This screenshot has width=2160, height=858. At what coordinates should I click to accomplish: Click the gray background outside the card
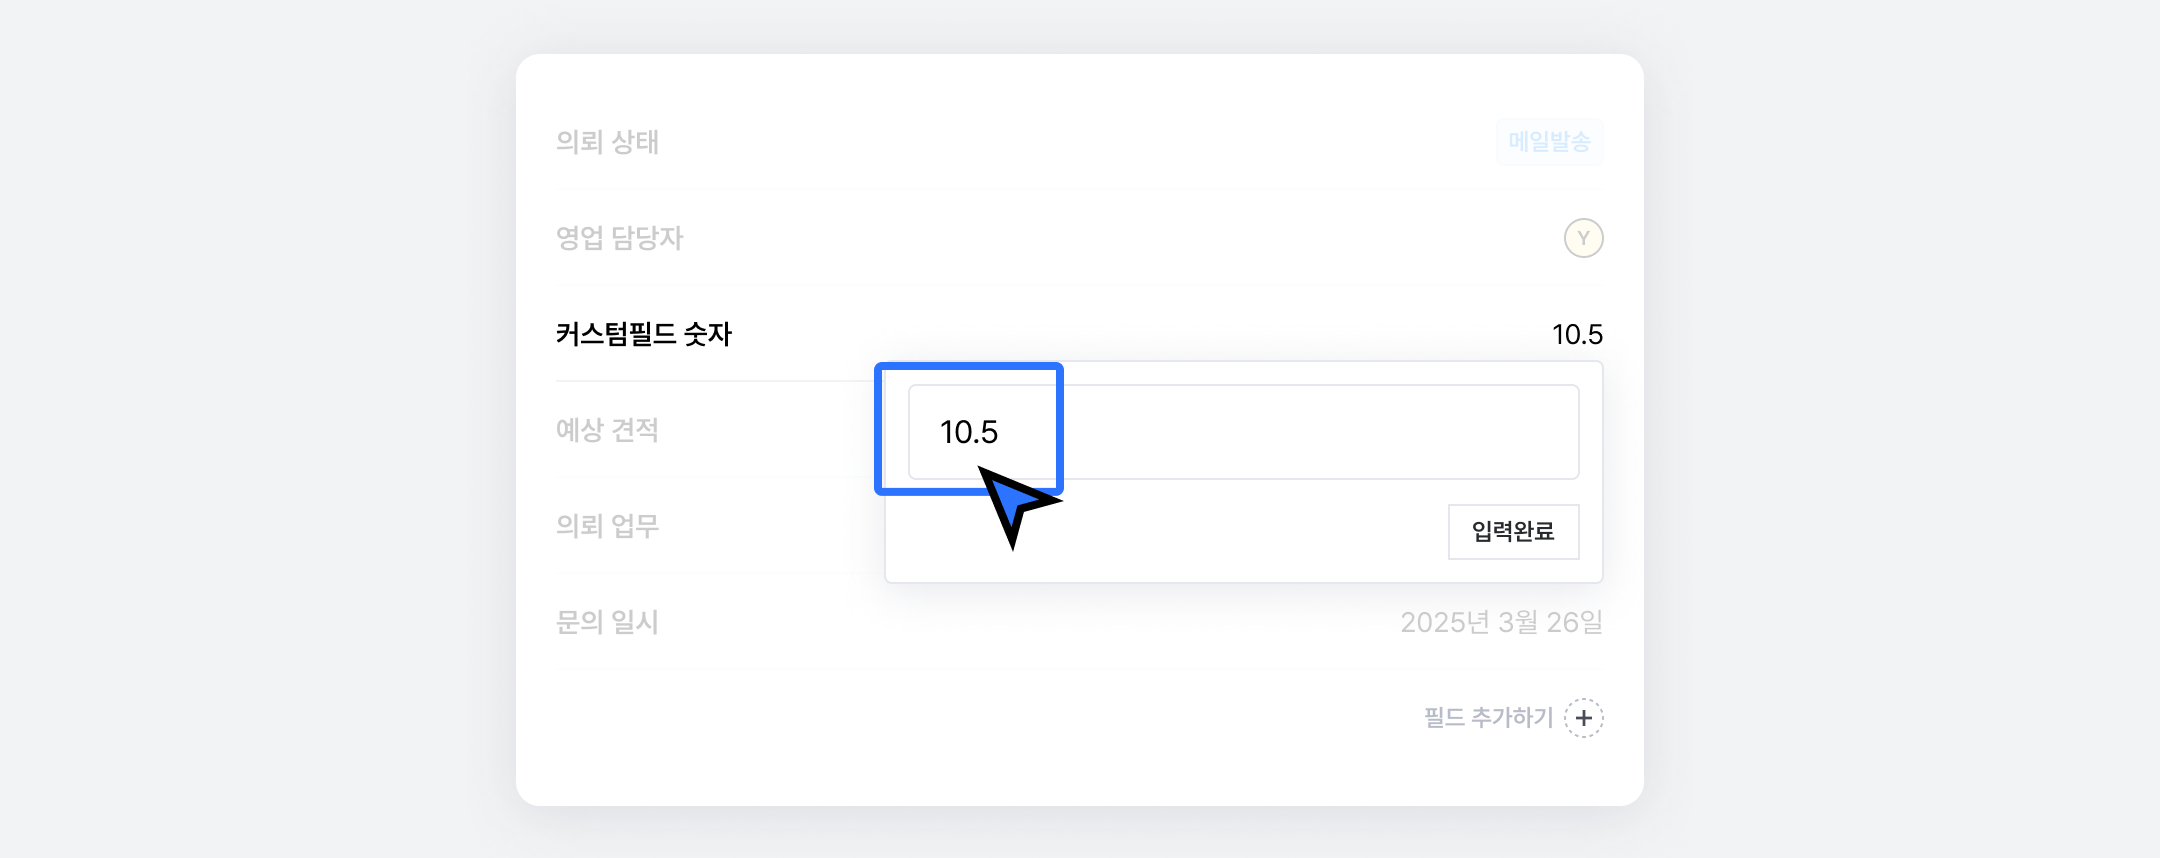pos(250,430)
